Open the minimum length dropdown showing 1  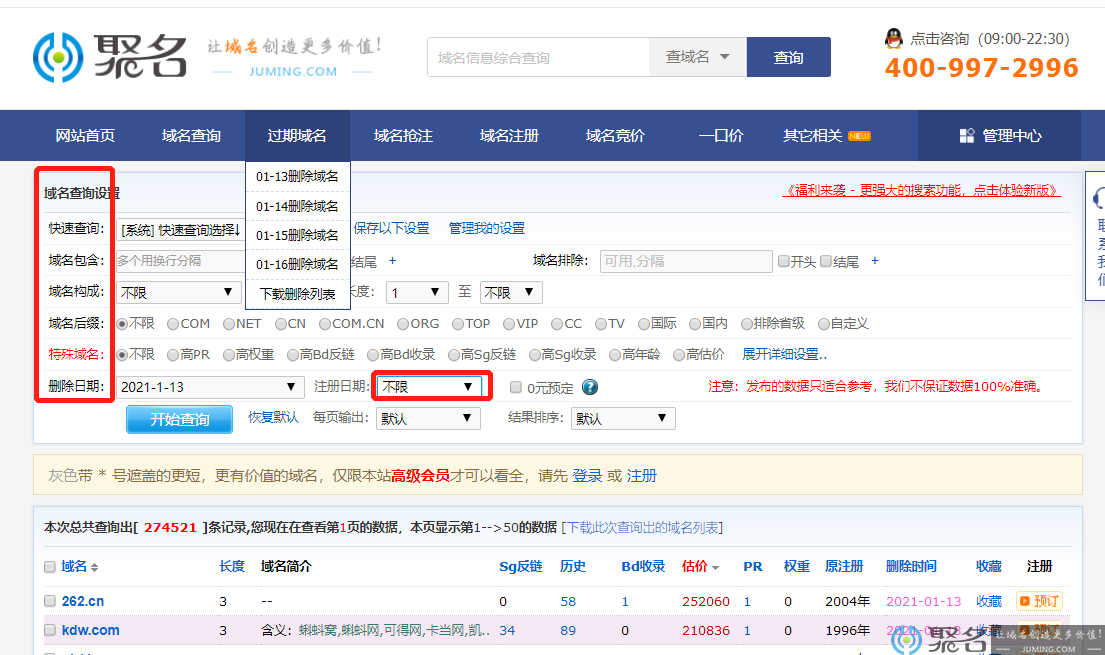click(x=417, y=292)
